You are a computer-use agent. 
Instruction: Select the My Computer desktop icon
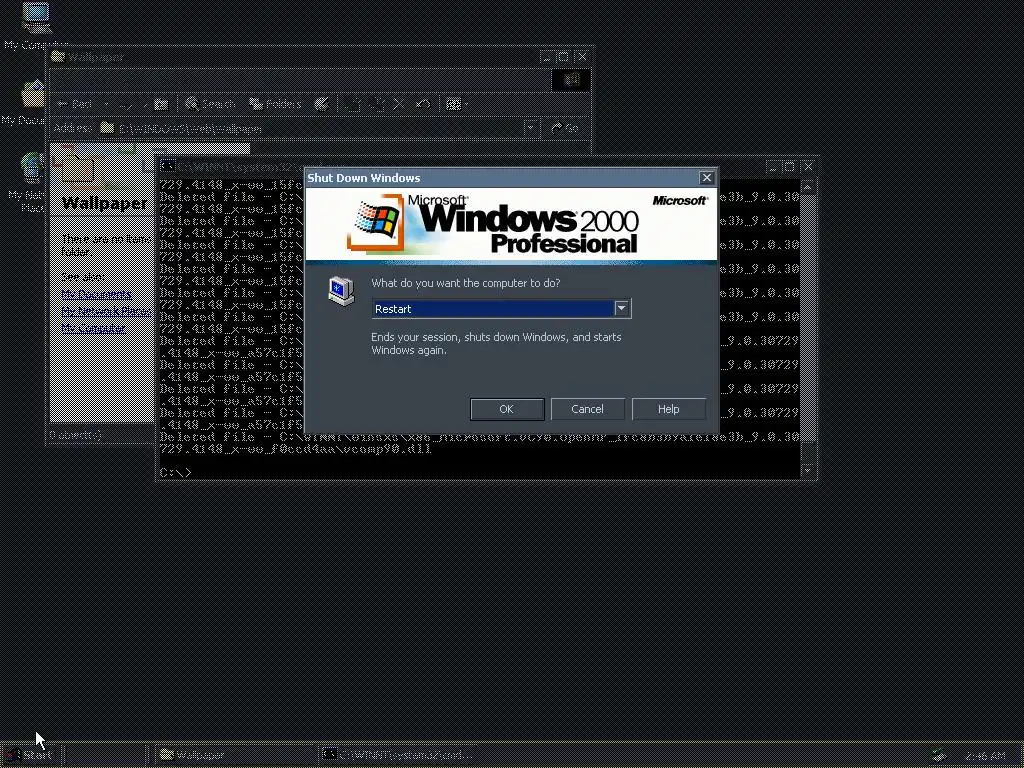[36, 26]
